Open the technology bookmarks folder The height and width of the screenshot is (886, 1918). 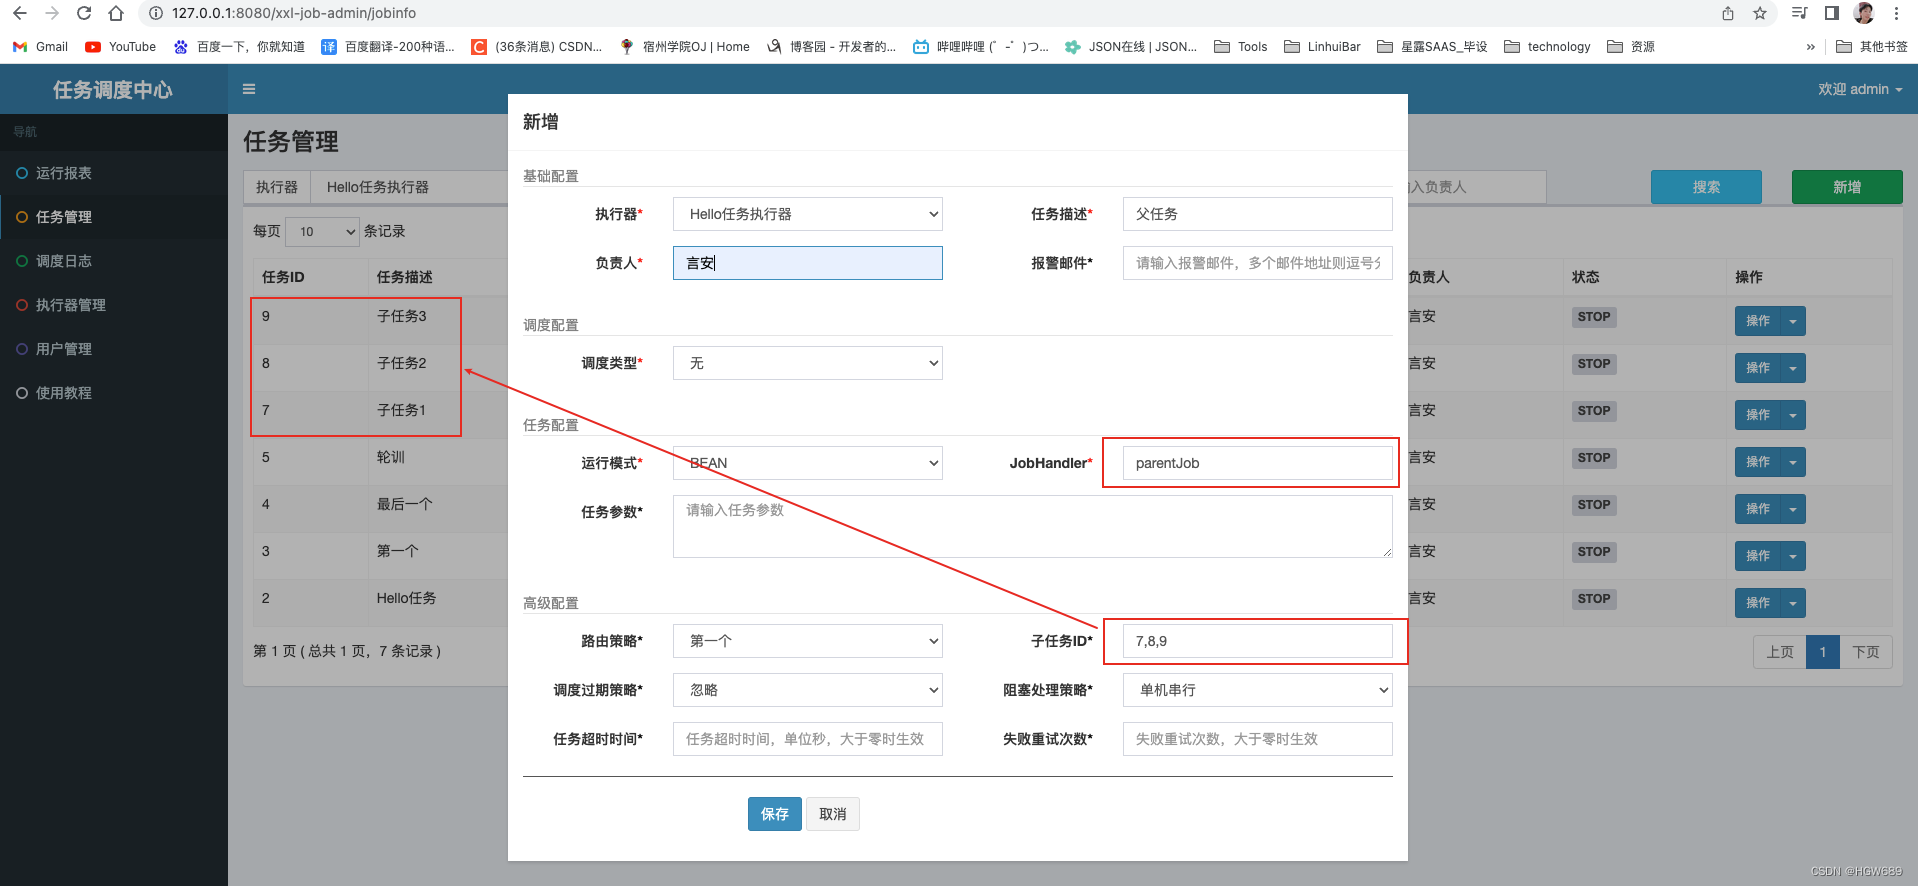[x=1547, y=46]
